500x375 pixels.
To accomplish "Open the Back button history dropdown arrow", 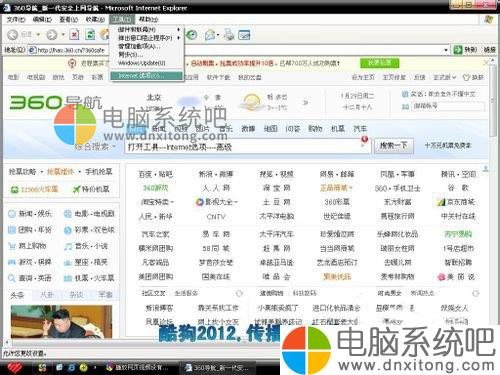I will click(x=38, y=35).
